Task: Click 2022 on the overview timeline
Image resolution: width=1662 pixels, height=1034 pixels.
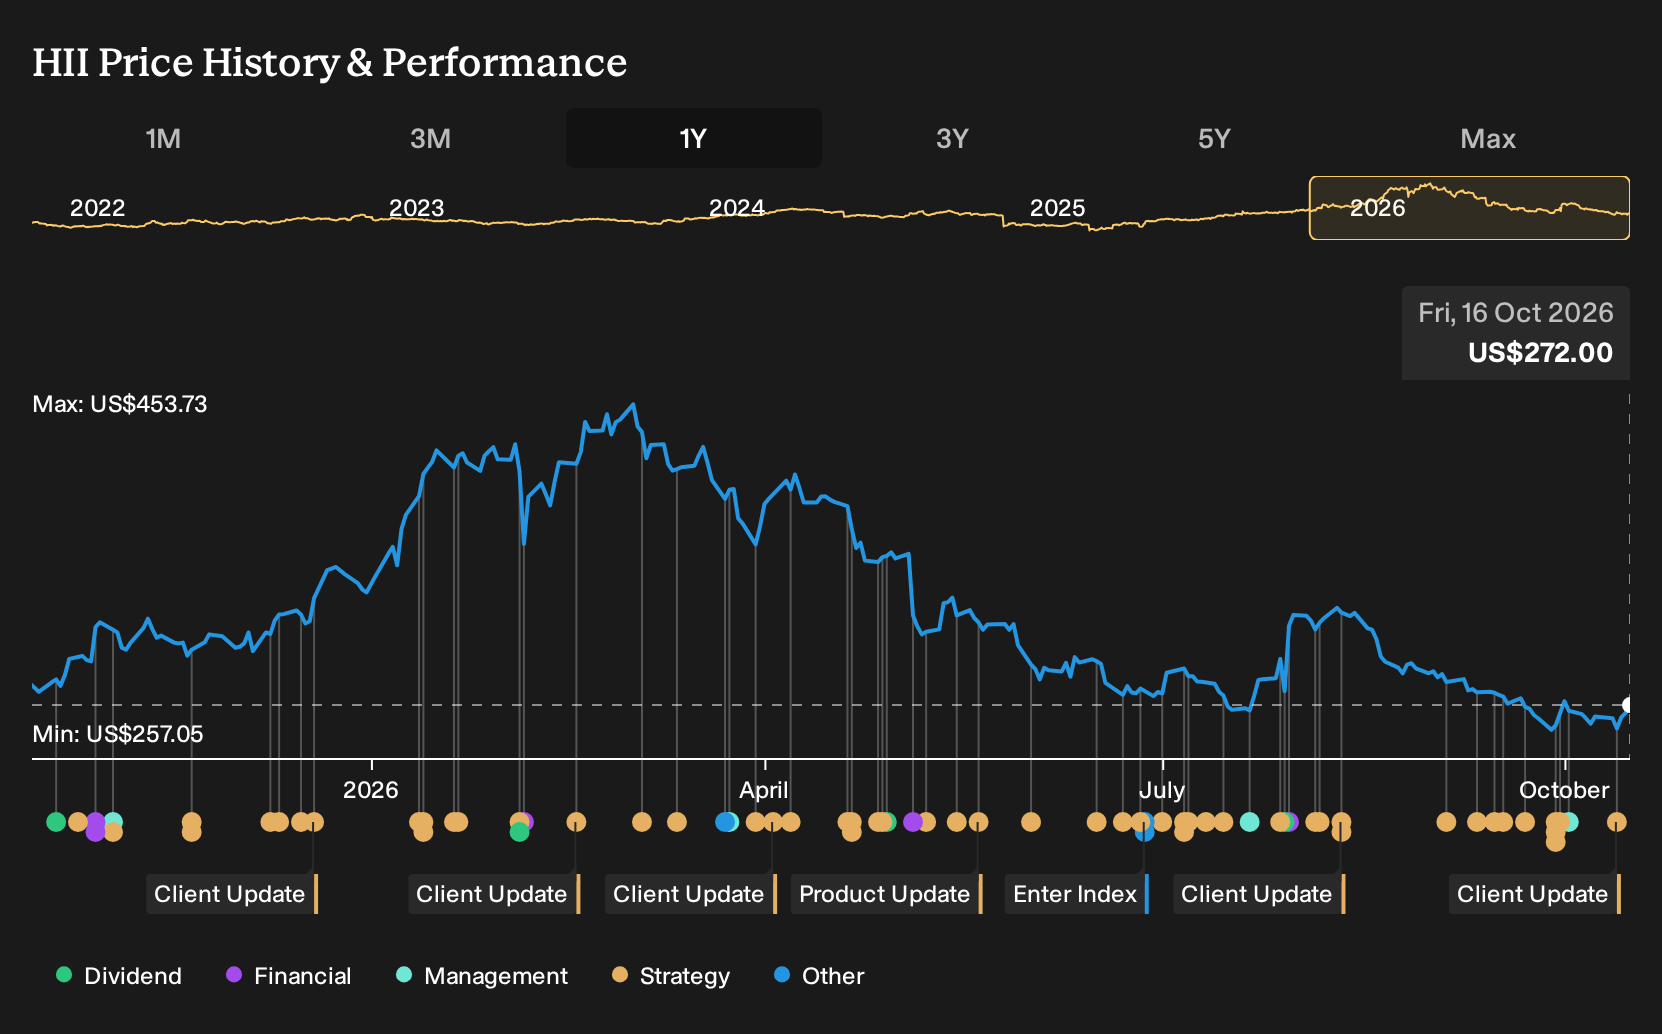Action: (x=97, y=208)
